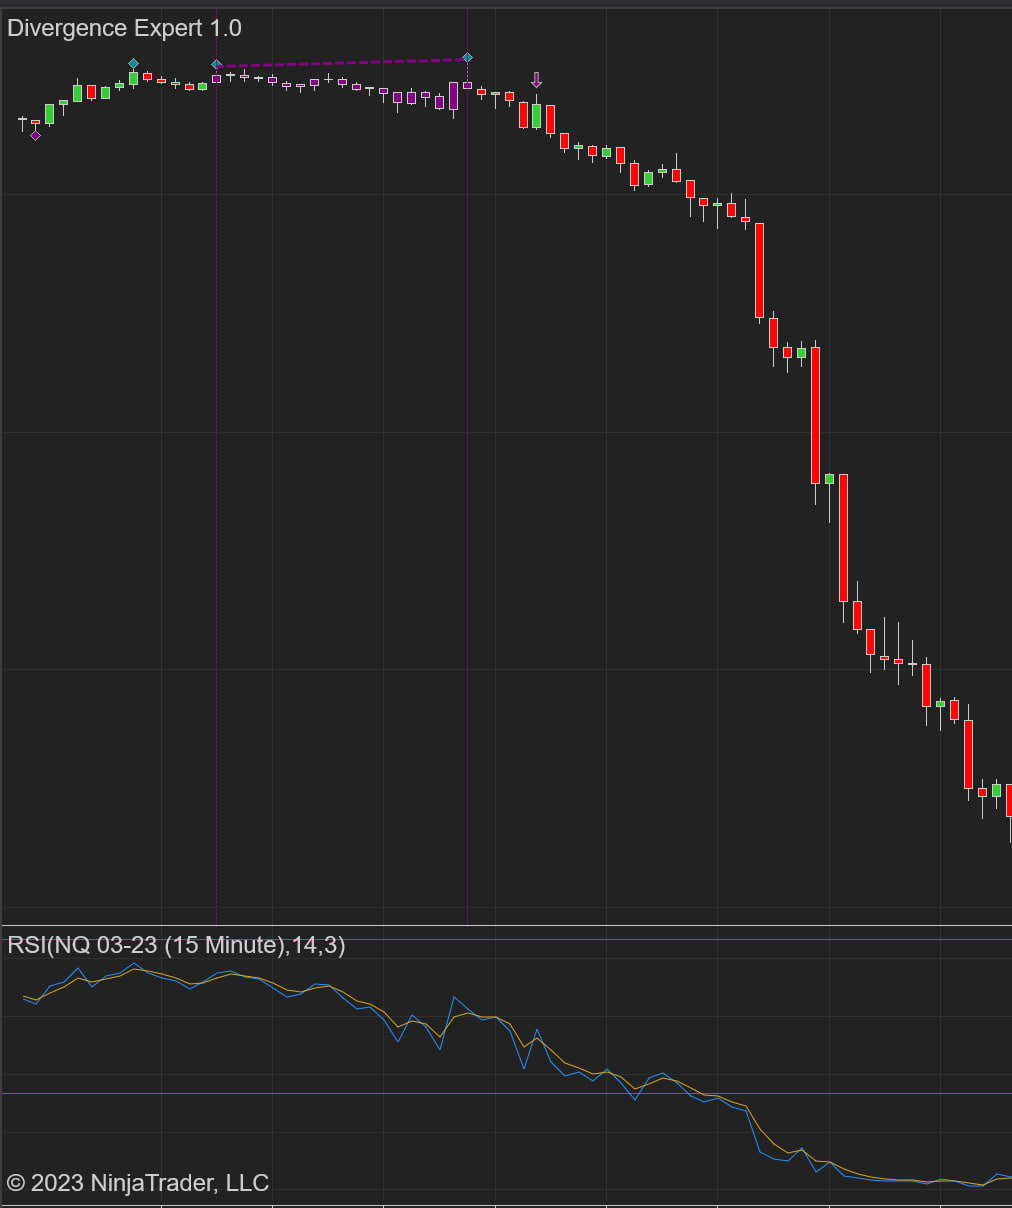Image resolution: width=1012 pixels, height=1208 pixels.
Task: Select teal diamond at dashed line's right end
Action: point(467,58)
